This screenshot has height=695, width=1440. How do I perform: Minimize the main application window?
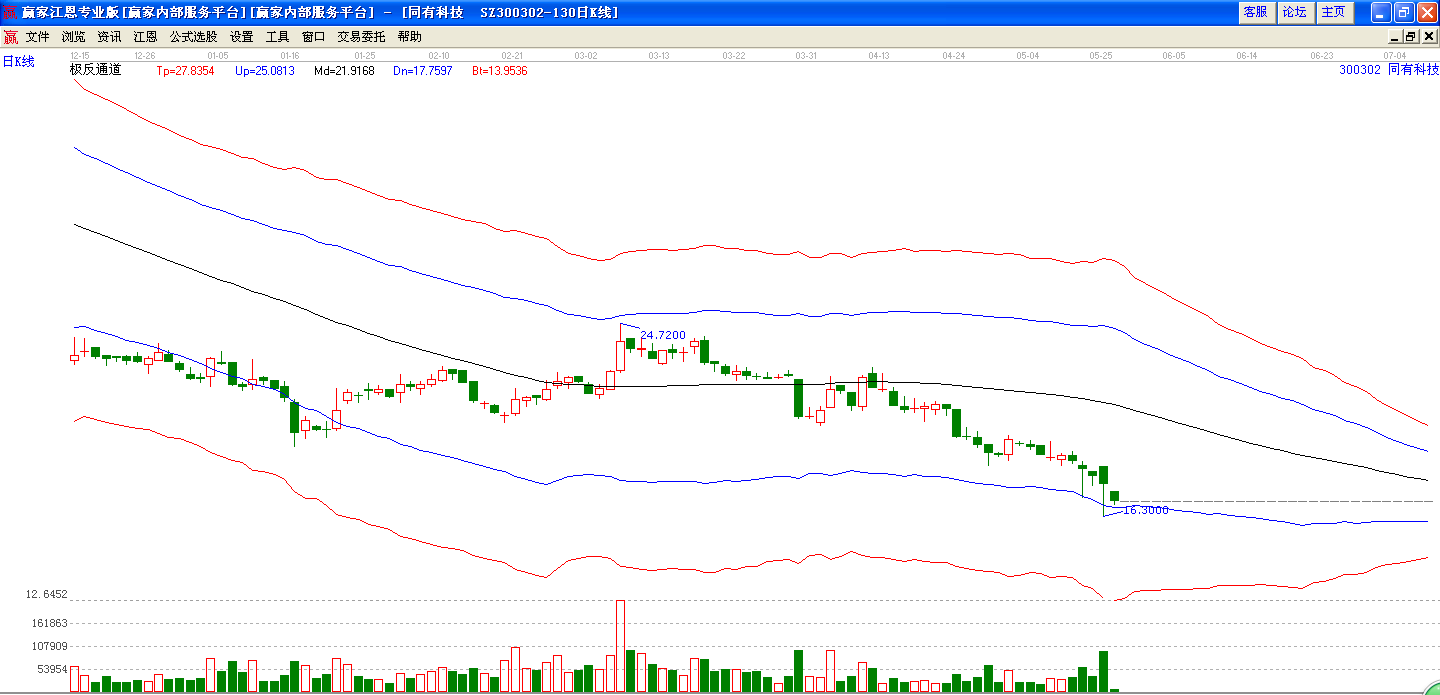point(1381,12)
